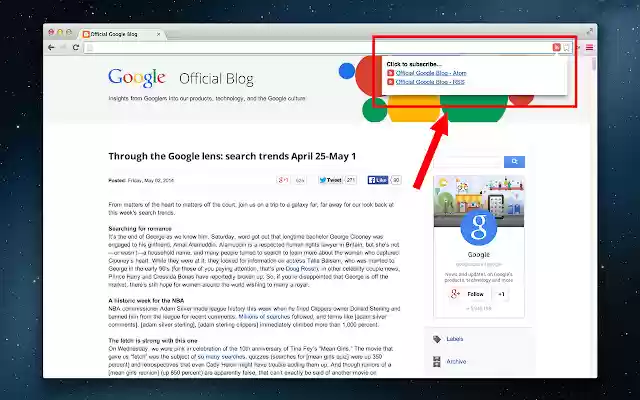Click the Google logo on the blog header
Viewport: 640px width, 400px height.
tap(137, 78)
